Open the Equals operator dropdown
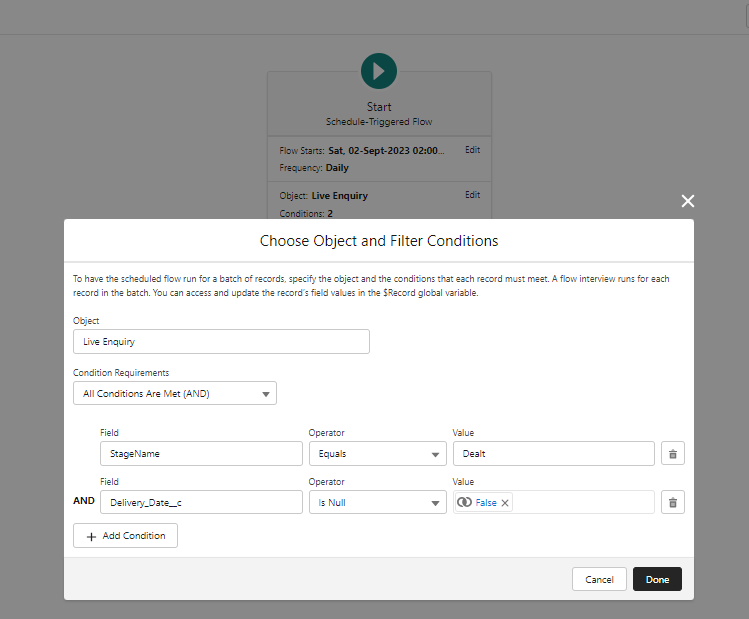 click(x=377, y=454)
